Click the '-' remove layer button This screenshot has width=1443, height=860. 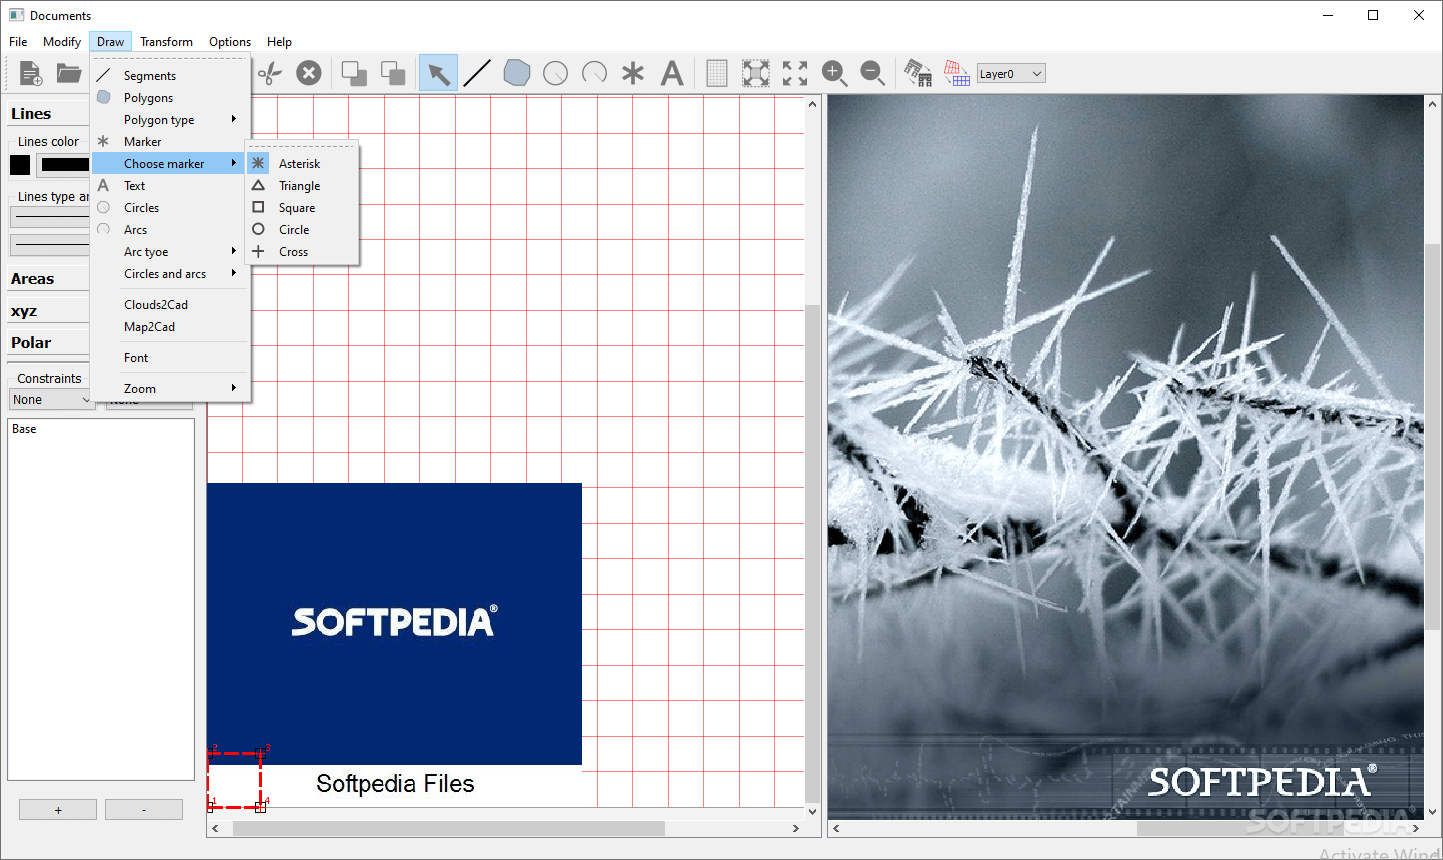(x=144, y=810)
